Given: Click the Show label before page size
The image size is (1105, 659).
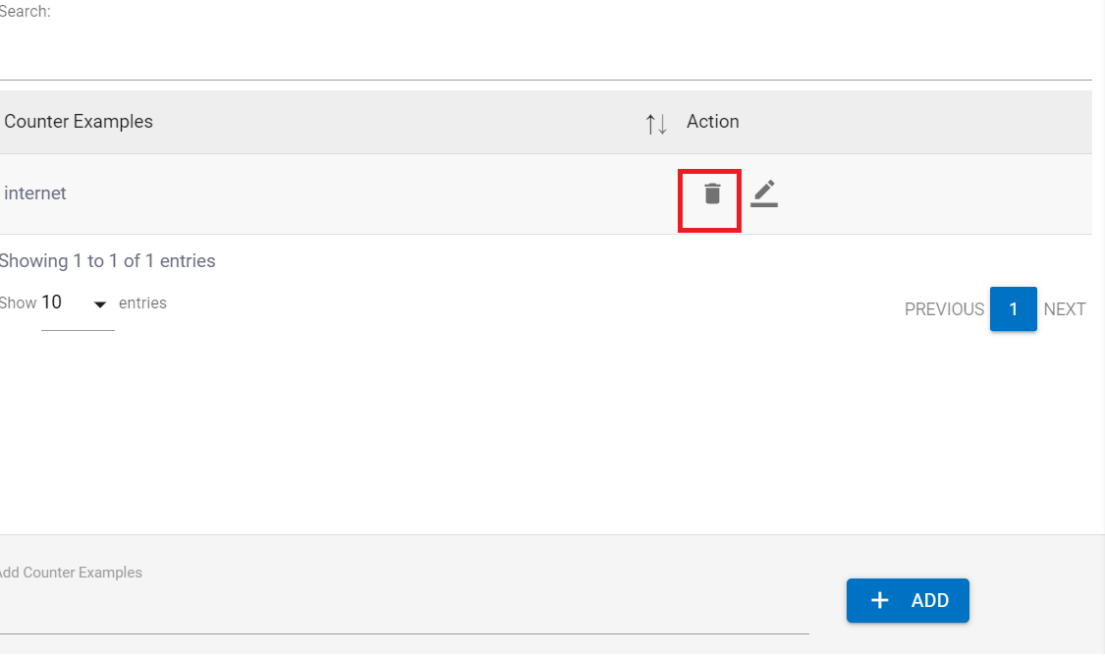Looking at the screenshot, I should (18, 303).
